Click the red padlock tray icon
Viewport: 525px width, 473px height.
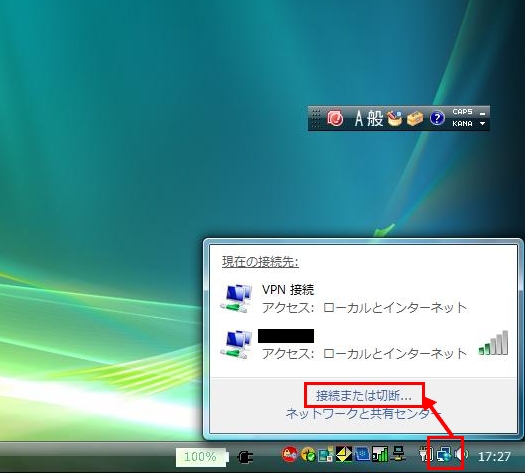coord(290,455)
